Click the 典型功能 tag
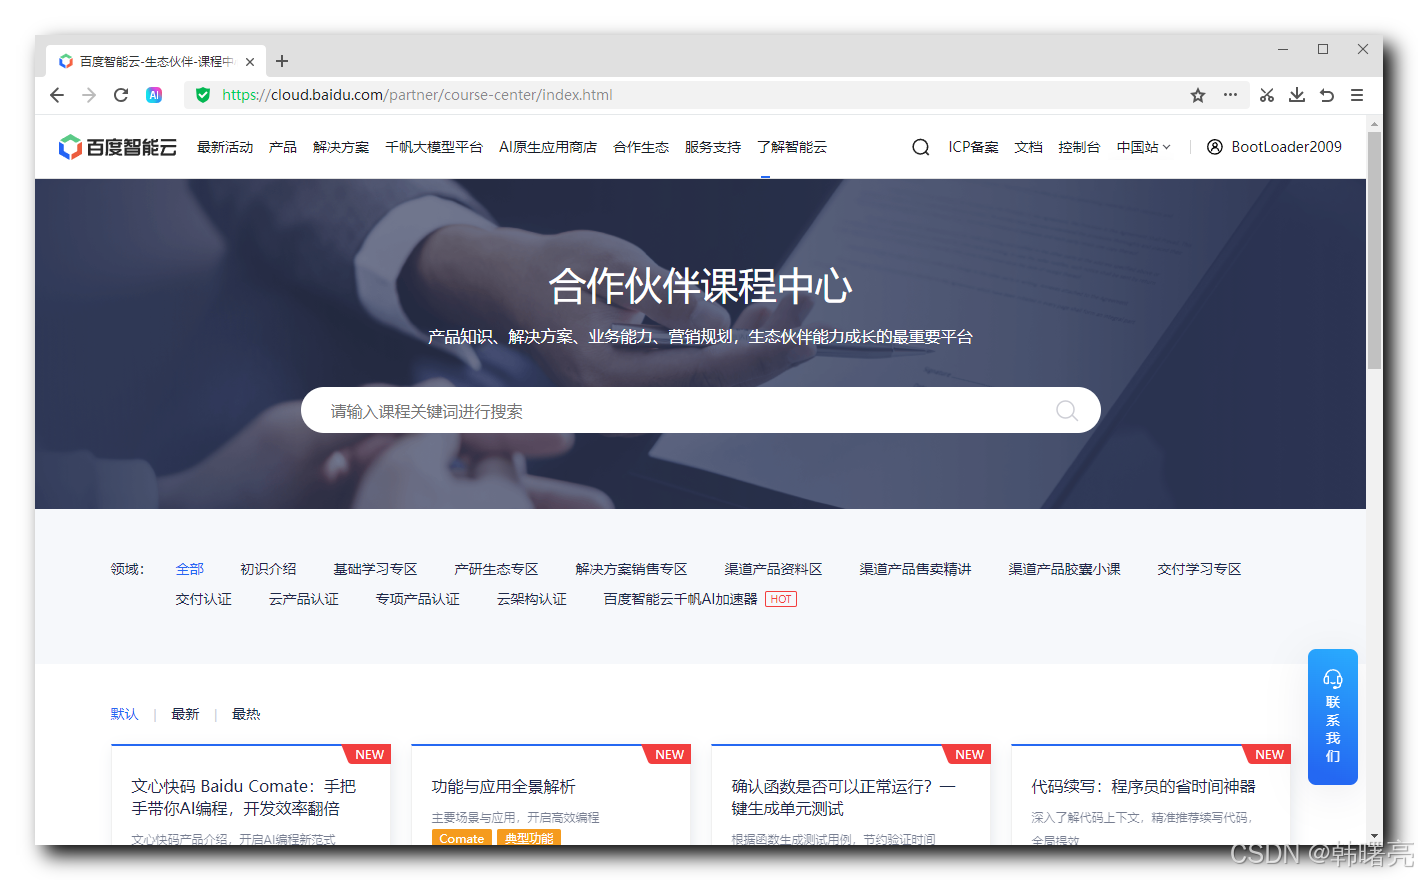Screen dimensions: 1418x880 tap(529, 838)
